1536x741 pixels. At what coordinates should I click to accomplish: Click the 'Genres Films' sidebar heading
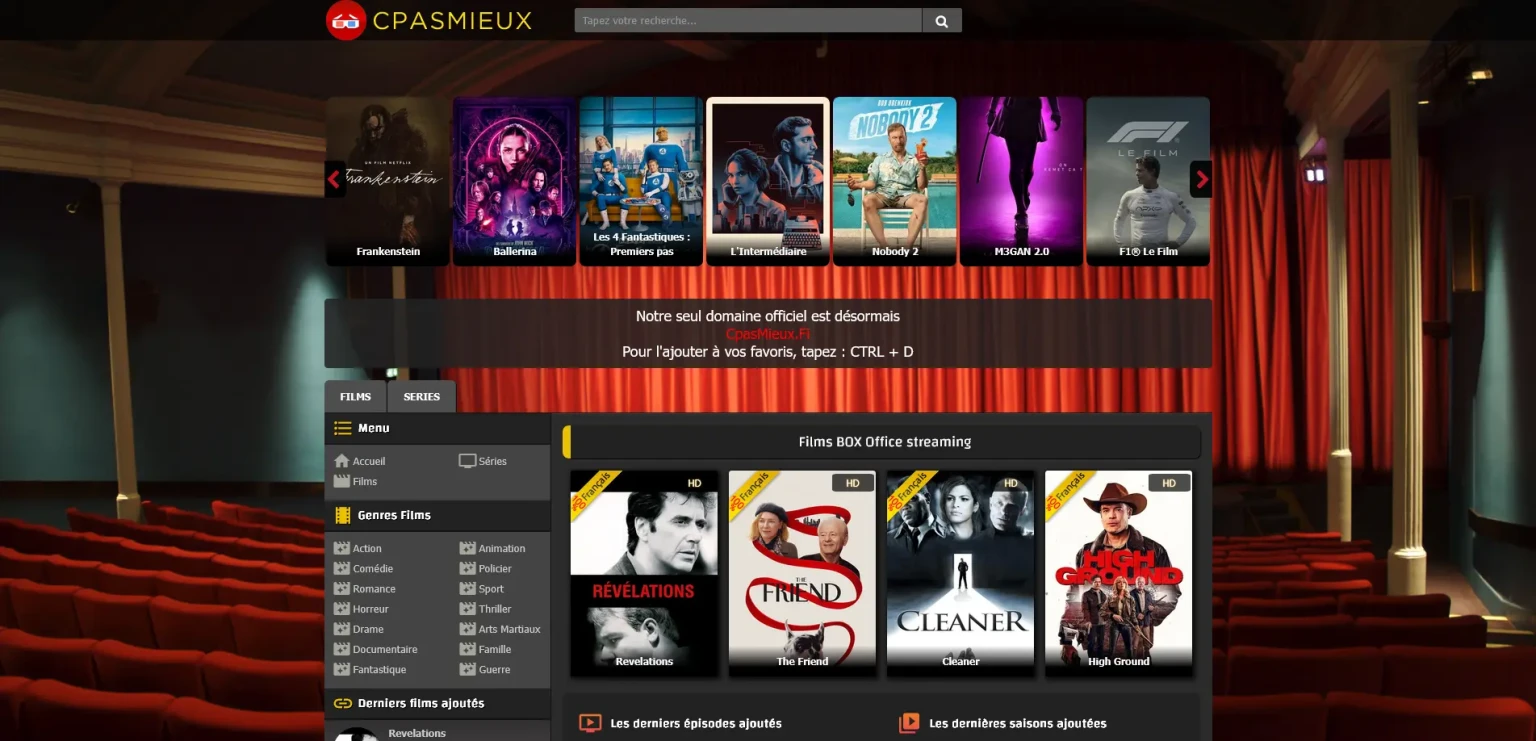click(394, 515)
